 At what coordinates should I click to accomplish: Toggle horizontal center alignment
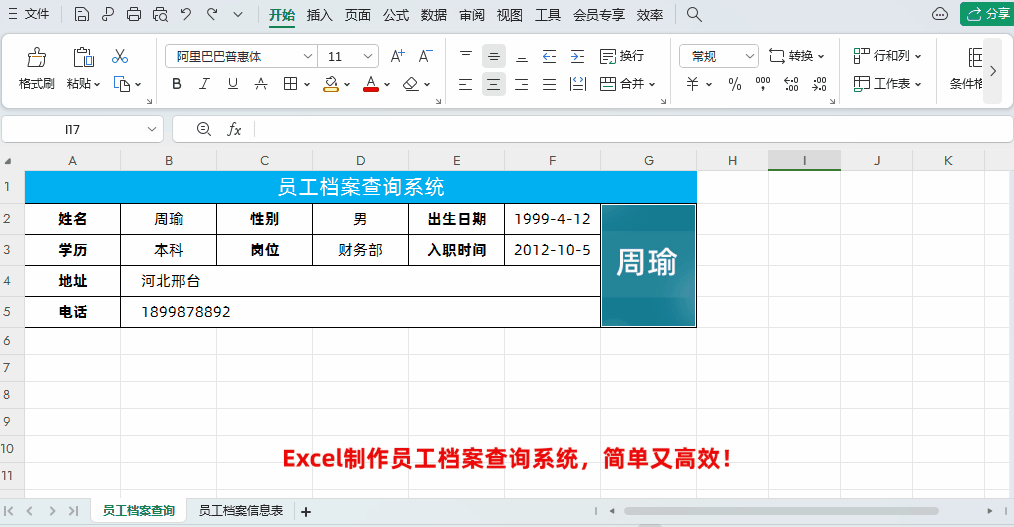coord(493,84)
